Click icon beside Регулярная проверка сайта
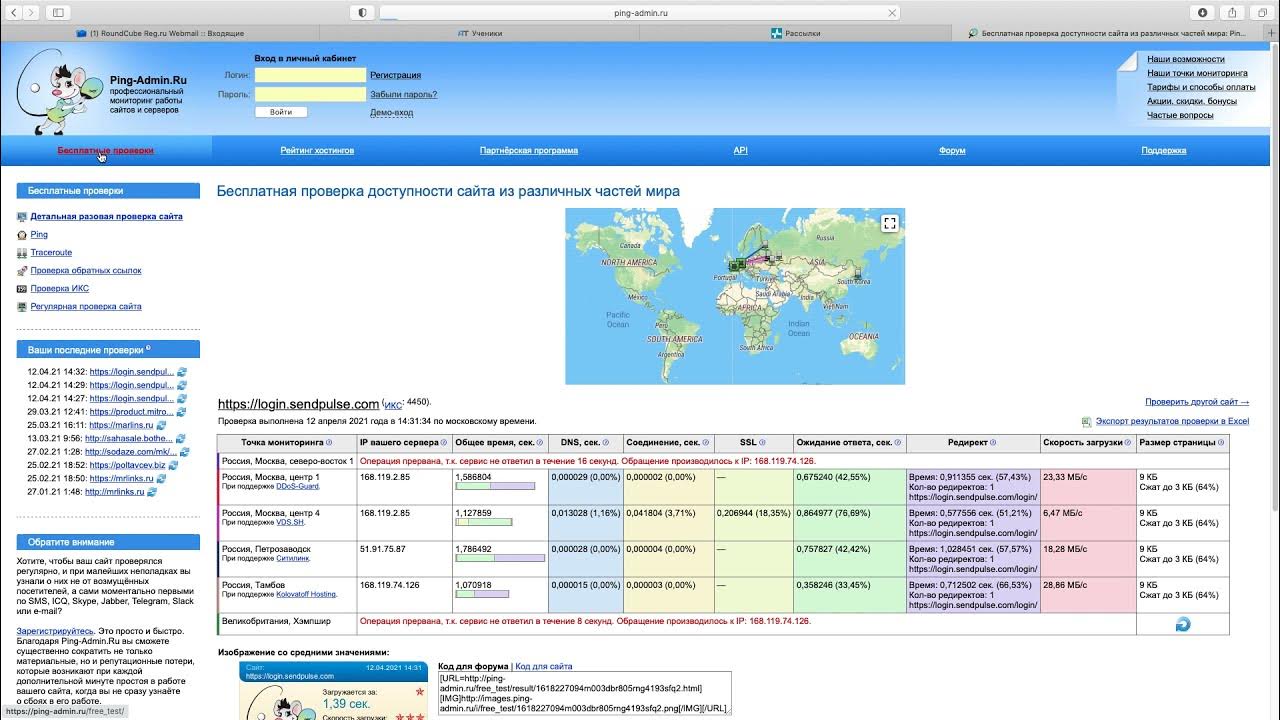The width and height of the screenshot is (1280, 720). pyautogui.click(x=22, y=306)
